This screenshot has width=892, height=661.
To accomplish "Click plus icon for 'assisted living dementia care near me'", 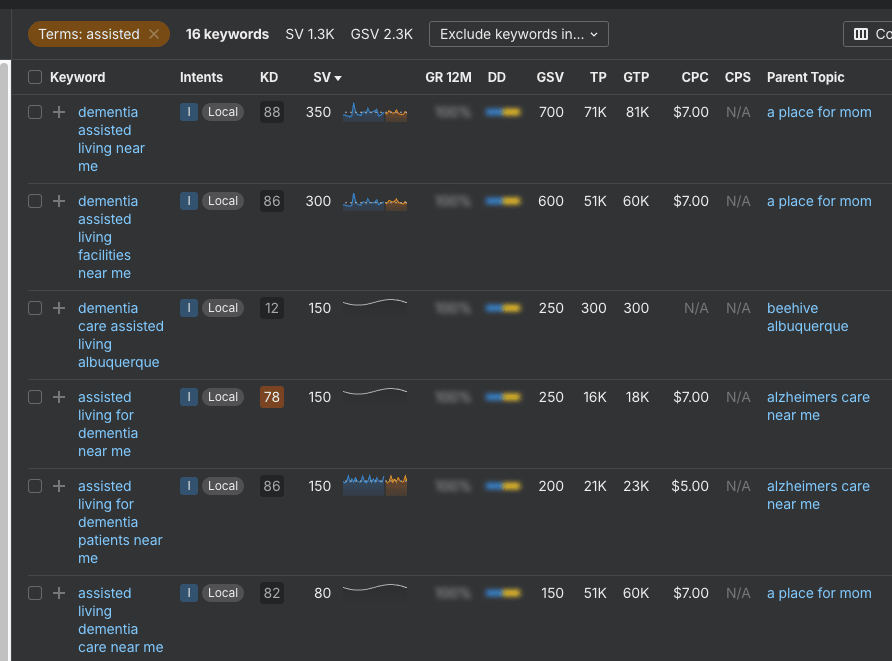I will [59, 593].
